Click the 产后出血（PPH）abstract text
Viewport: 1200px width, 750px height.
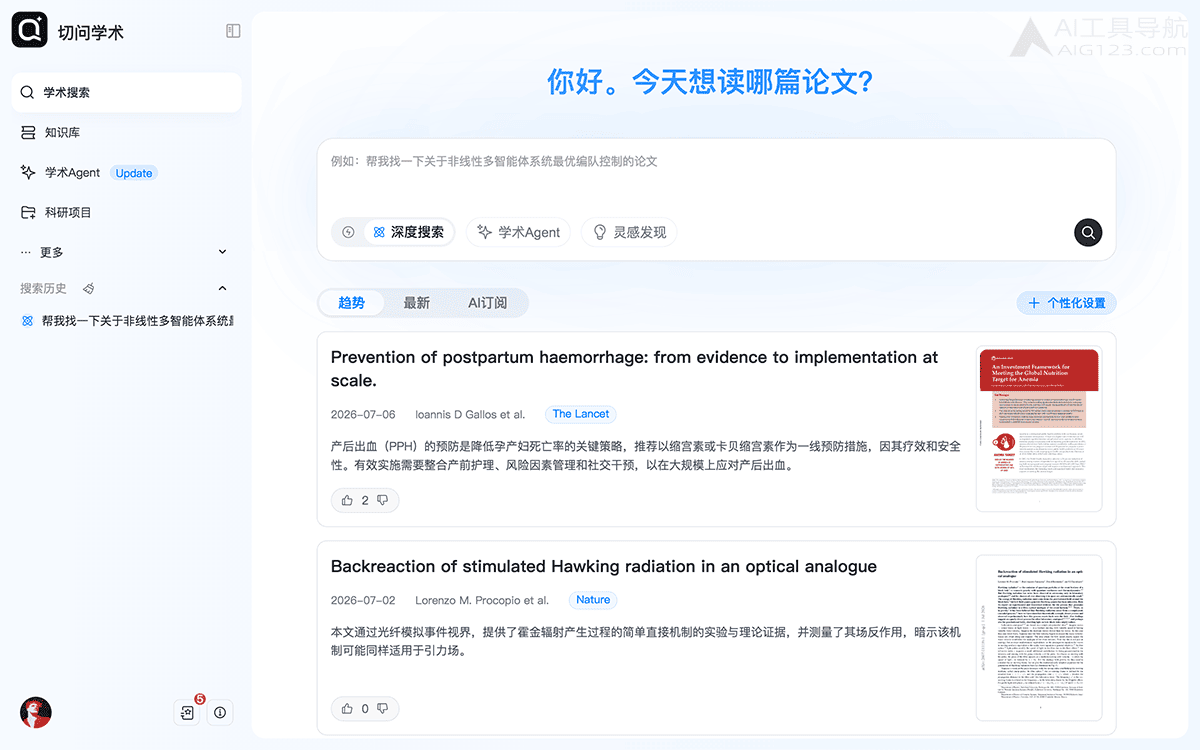tap(646, 455)
